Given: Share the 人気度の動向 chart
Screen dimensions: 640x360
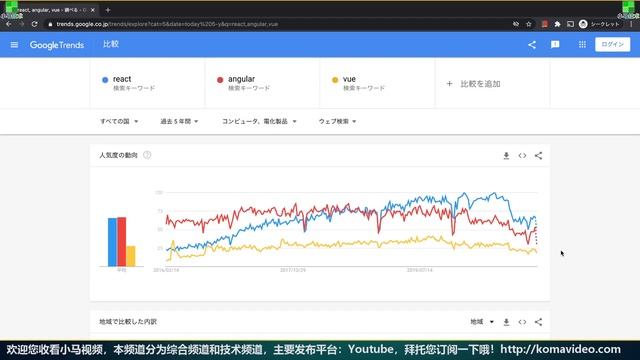Looking at the screenshot, I should click(538, 156).
